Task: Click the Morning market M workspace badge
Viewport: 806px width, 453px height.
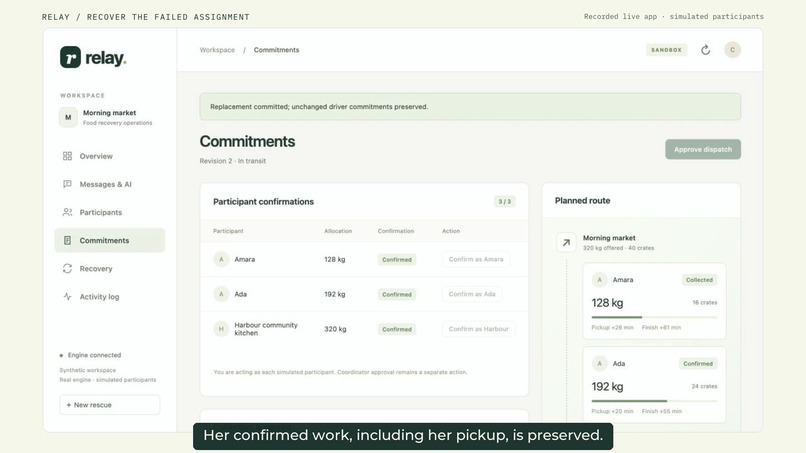Action: coord(68,117)
